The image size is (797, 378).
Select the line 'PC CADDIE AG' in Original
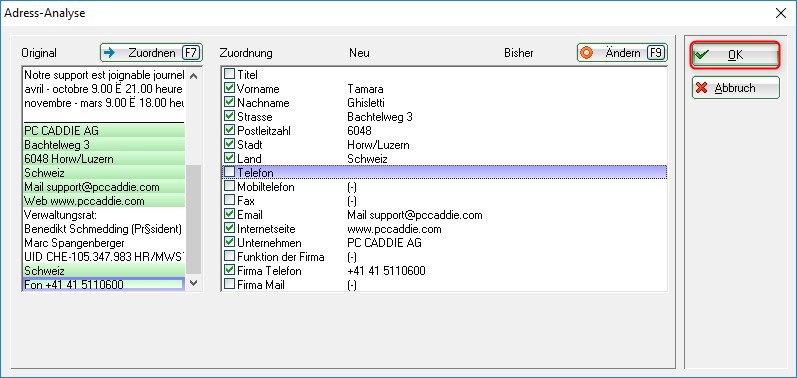104,131
